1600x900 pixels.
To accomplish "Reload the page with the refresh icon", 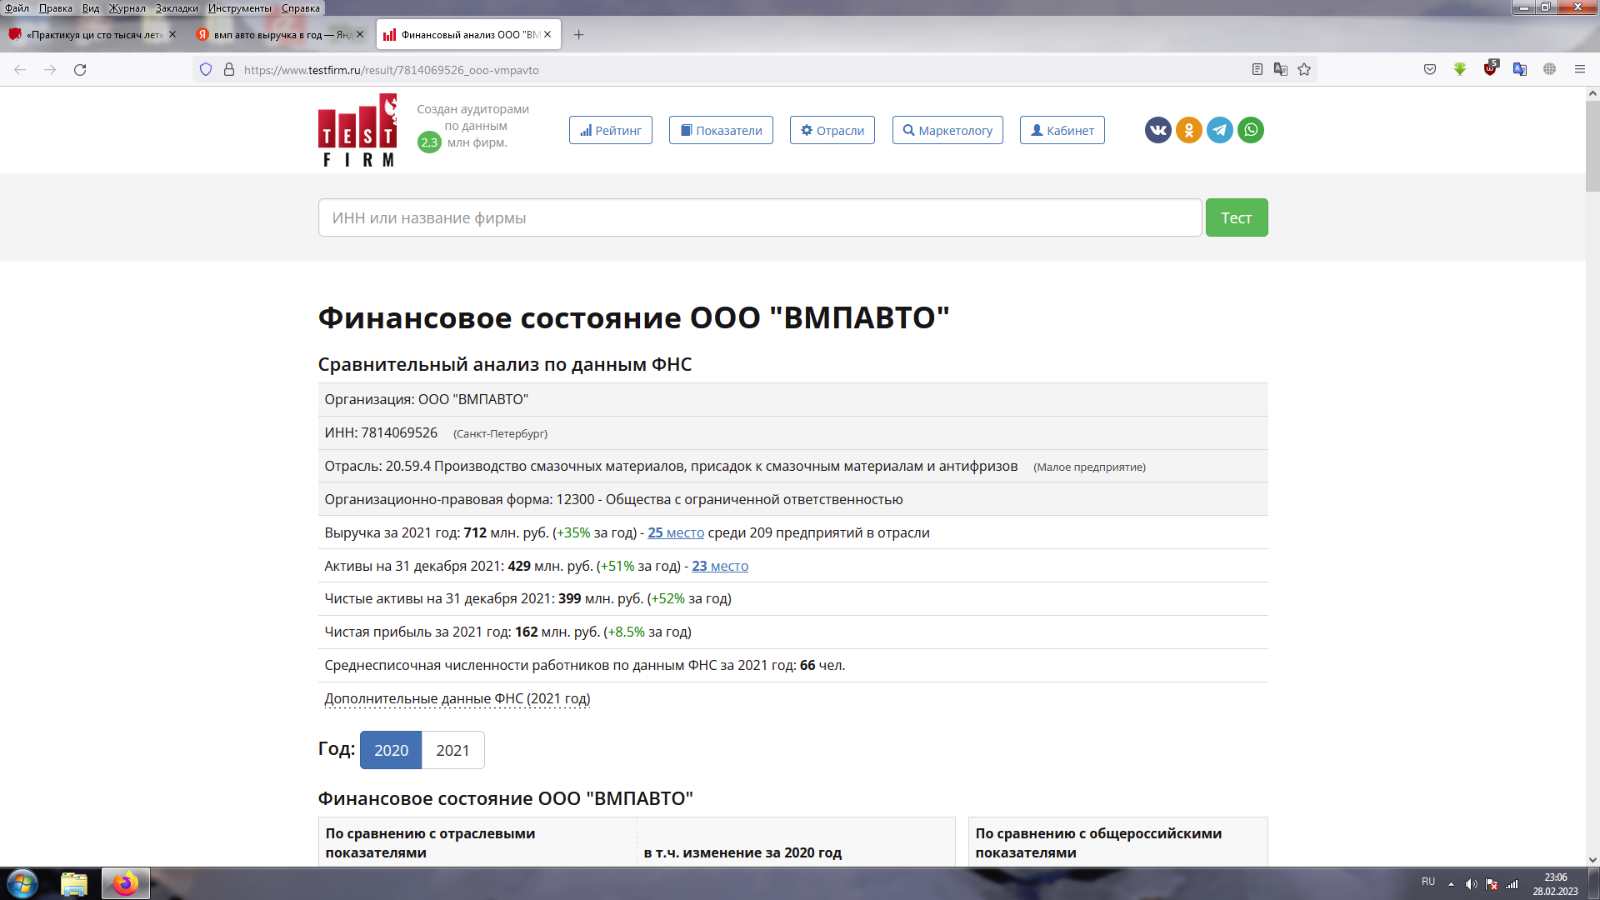I will tap(80, 70).
